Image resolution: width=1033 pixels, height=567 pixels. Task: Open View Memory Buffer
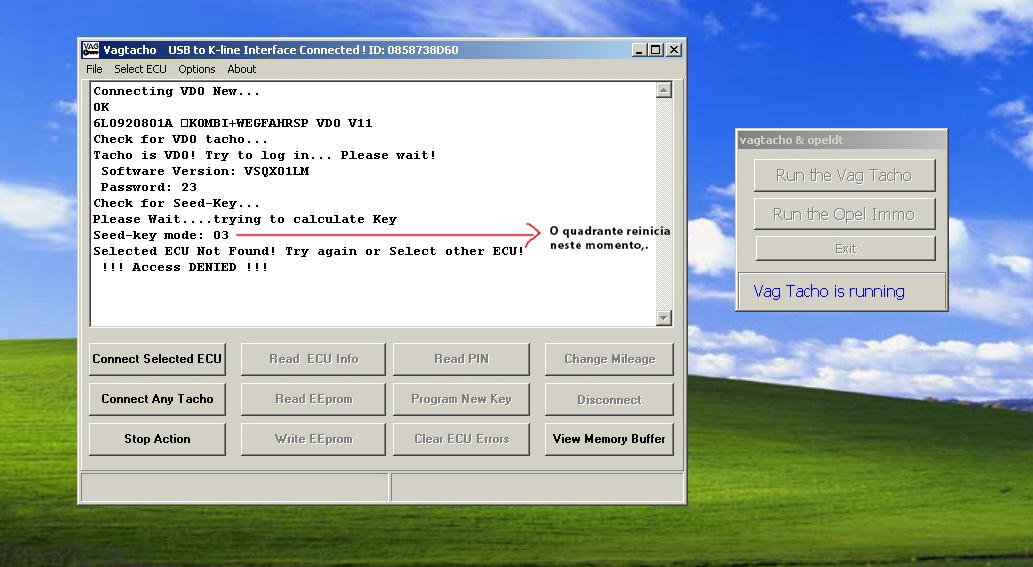click(x=609, y=439)
